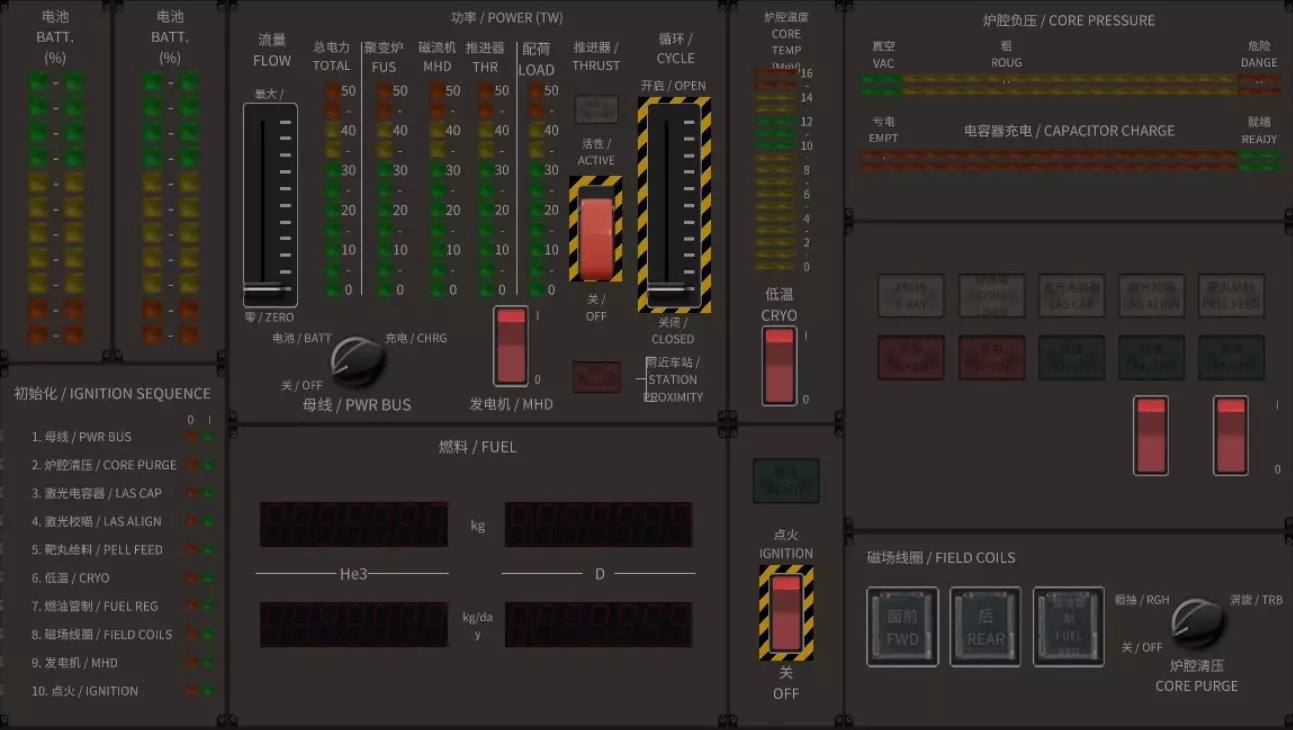Select TRB position label on CORE PURGE
This screenshot has width=1293, height=730.
pos(1256,600)
